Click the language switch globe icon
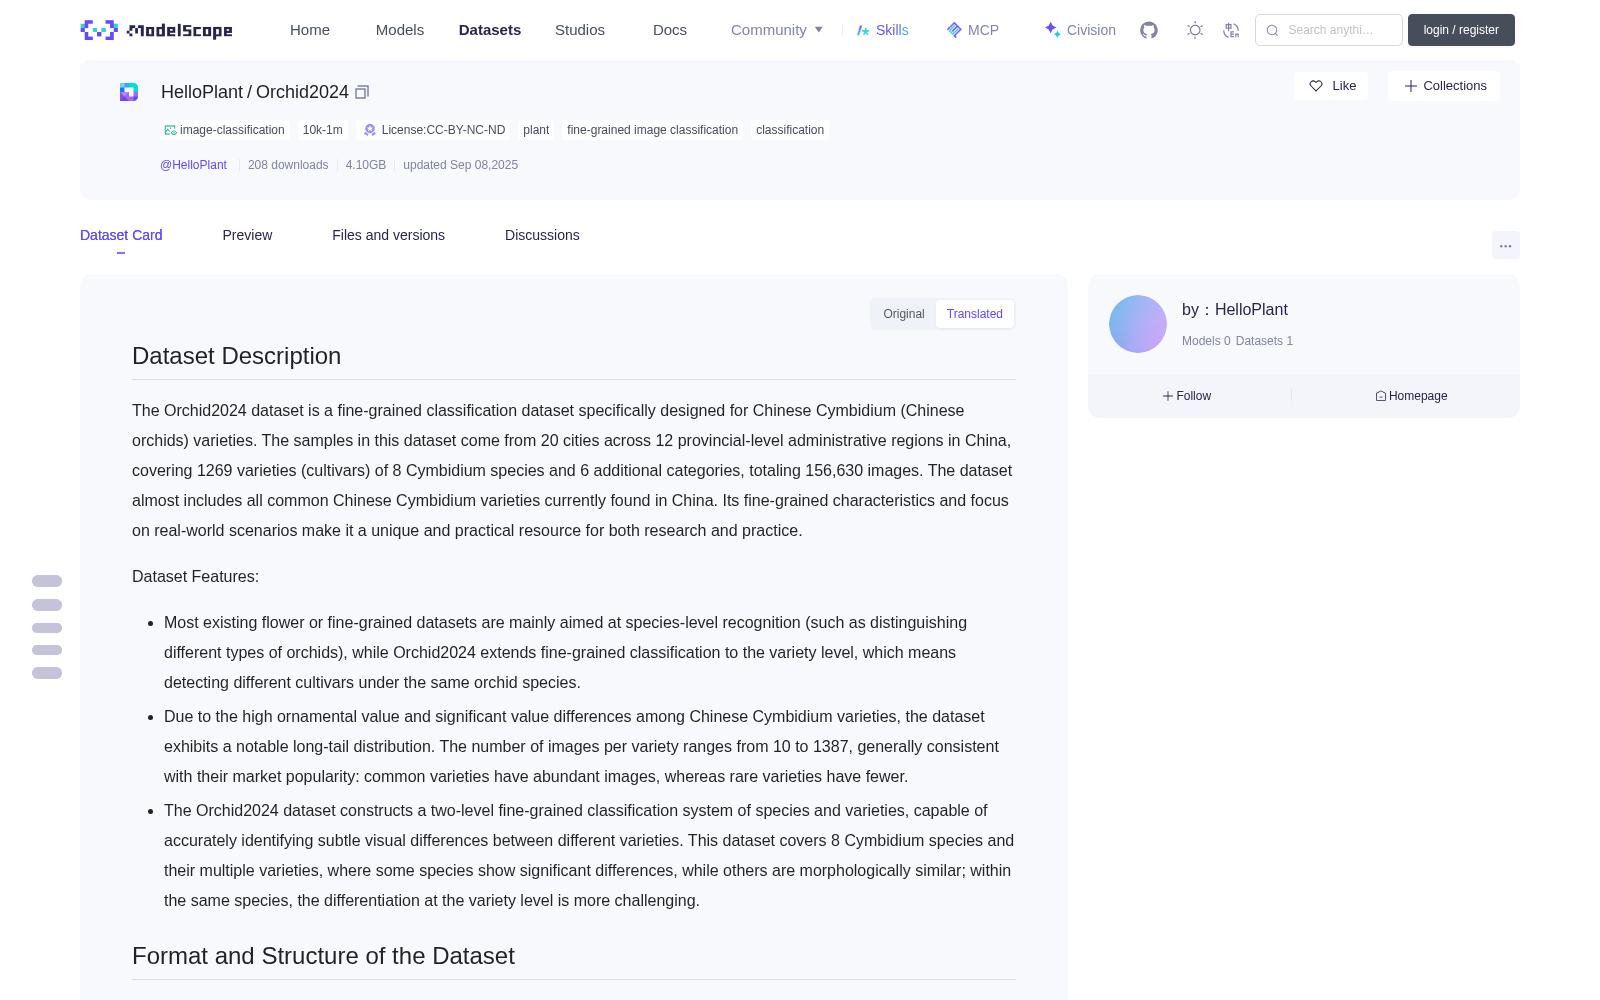The image size is (1600, 1000). (1231, 30)
